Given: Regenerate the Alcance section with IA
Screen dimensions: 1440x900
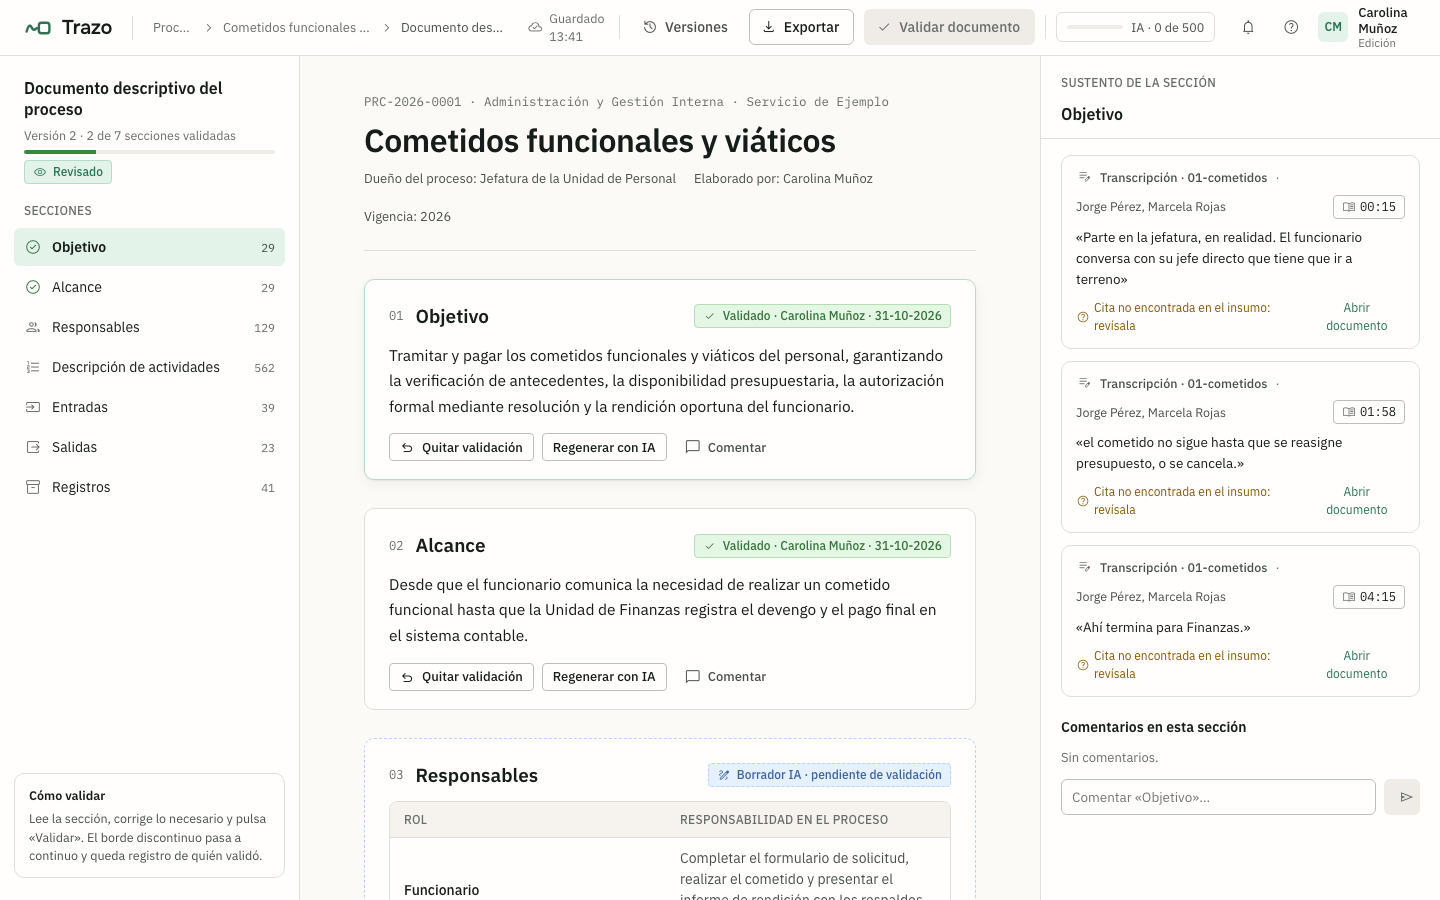Looking at the screenshot, I should pos(604,677).
